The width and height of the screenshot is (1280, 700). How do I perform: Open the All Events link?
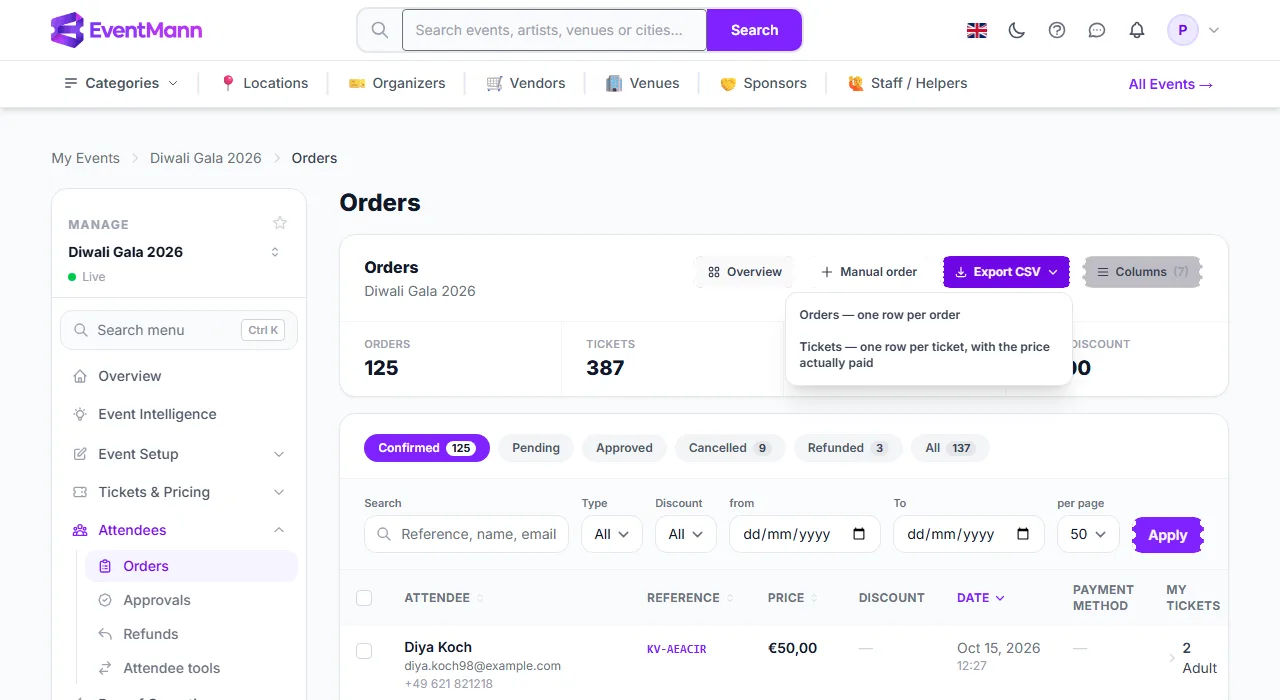pyautogui.click(x=1170, y=84)
